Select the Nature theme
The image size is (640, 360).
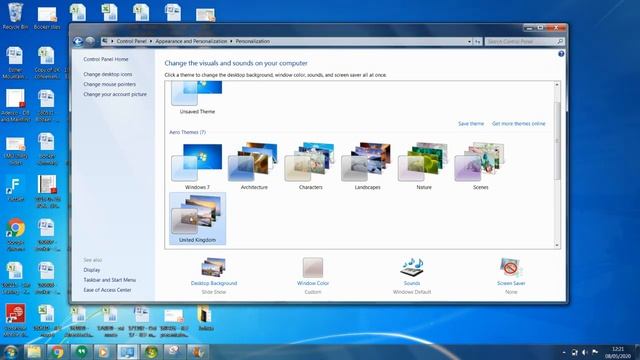(424, 166)
